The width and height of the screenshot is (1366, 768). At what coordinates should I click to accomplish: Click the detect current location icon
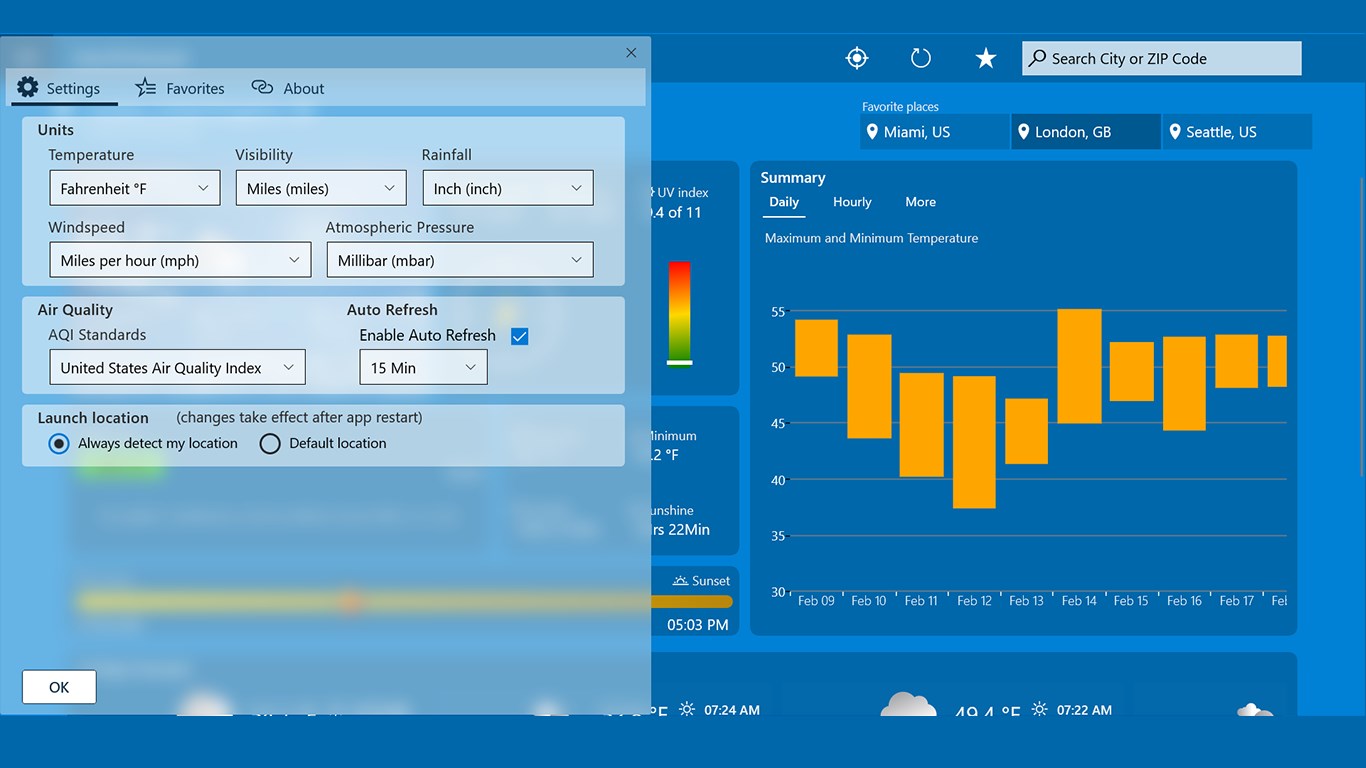(856, 57)
